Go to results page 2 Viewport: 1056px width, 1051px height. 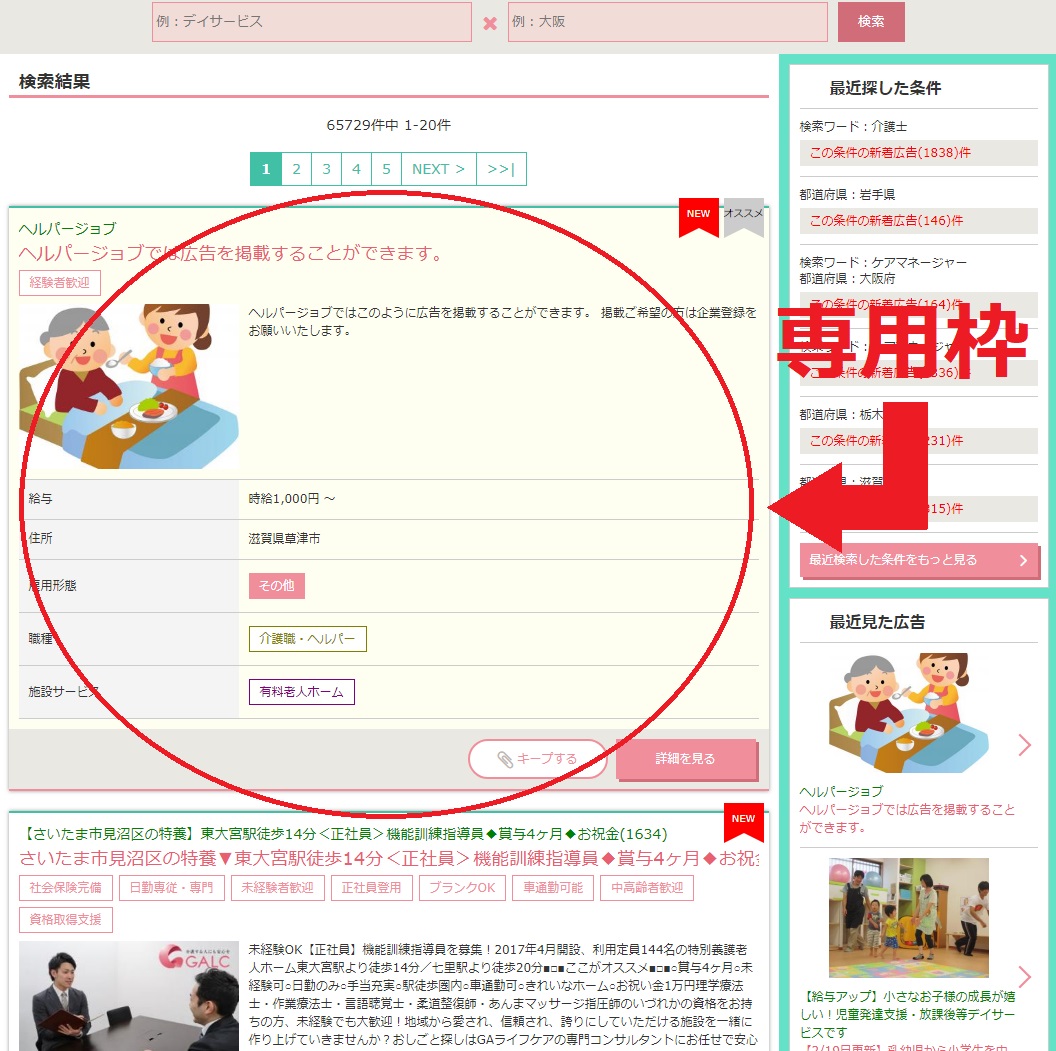[x=296, y=169]
